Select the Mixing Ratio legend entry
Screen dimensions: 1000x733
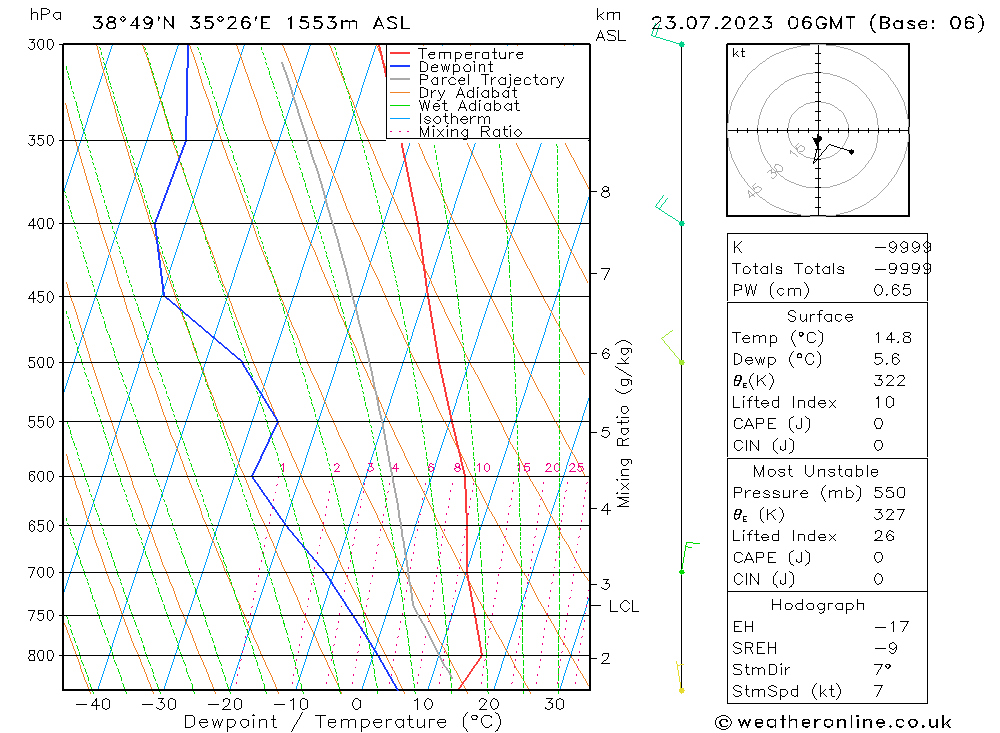point(470,132)
